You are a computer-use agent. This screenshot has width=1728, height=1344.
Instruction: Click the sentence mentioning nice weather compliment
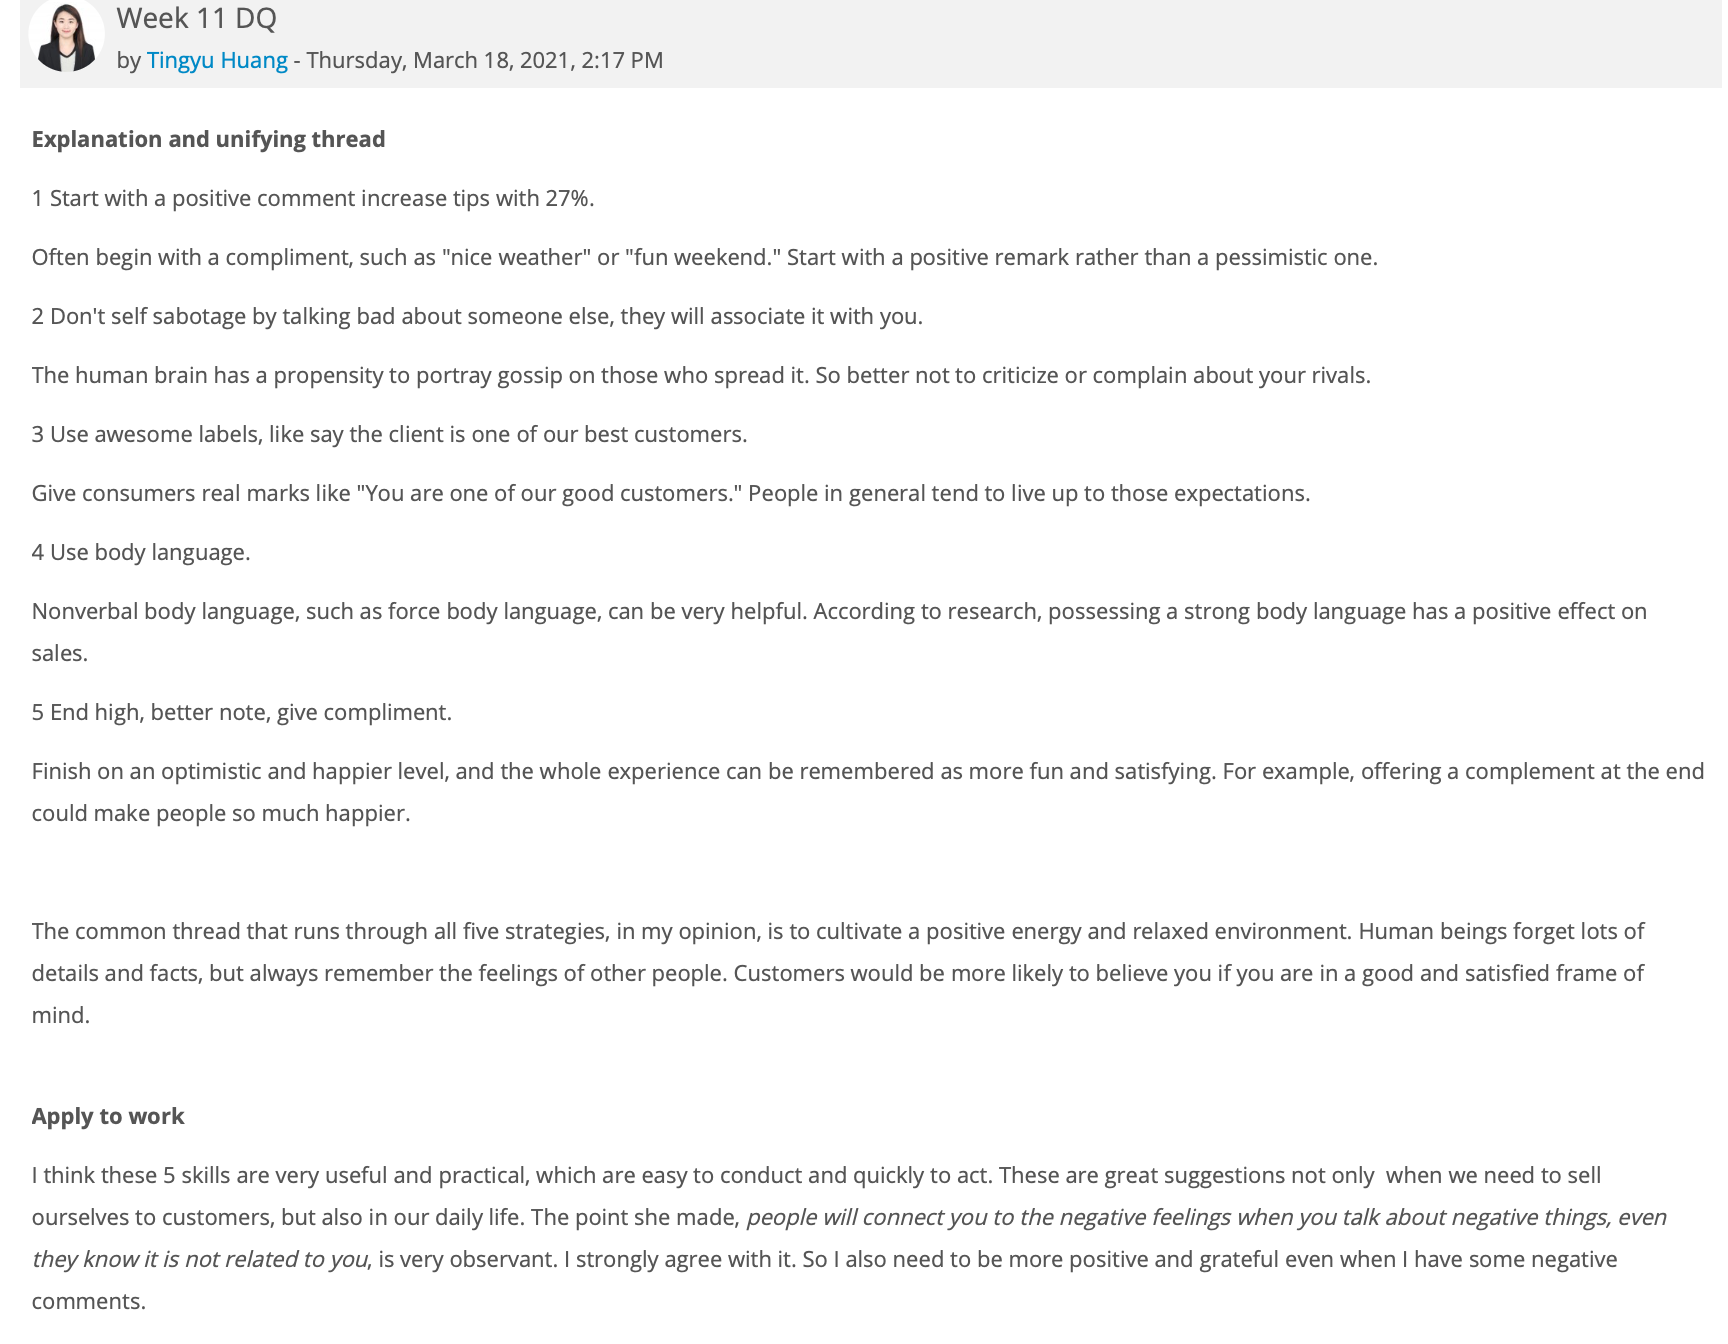click(x=705, y=257)
